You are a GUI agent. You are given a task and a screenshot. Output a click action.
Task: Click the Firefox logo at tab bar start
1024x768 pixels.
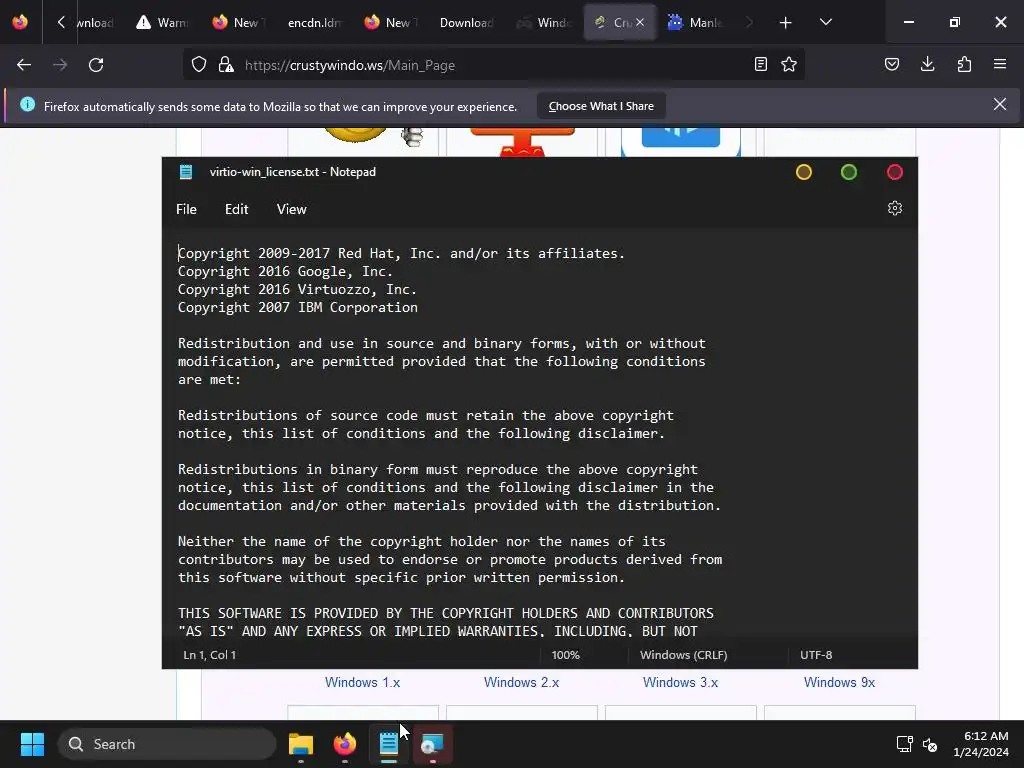point(20,22)
